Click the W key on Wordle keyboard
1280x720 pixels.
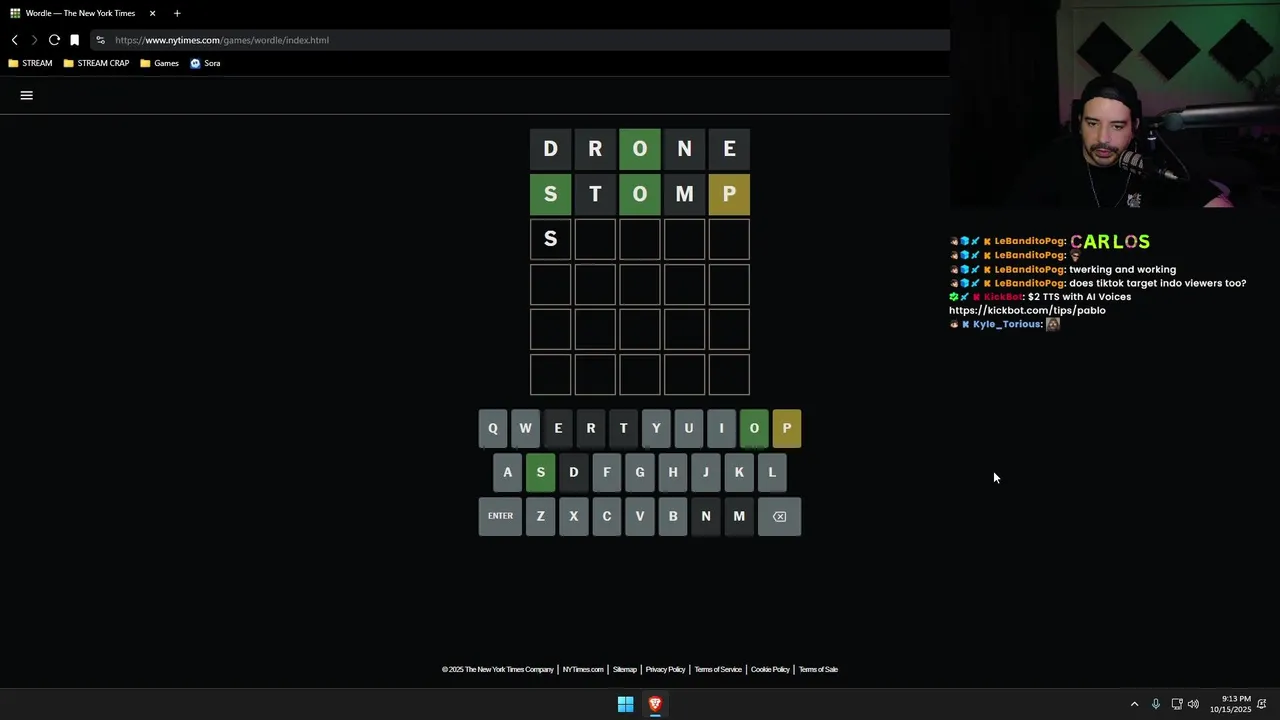[525, 428]
